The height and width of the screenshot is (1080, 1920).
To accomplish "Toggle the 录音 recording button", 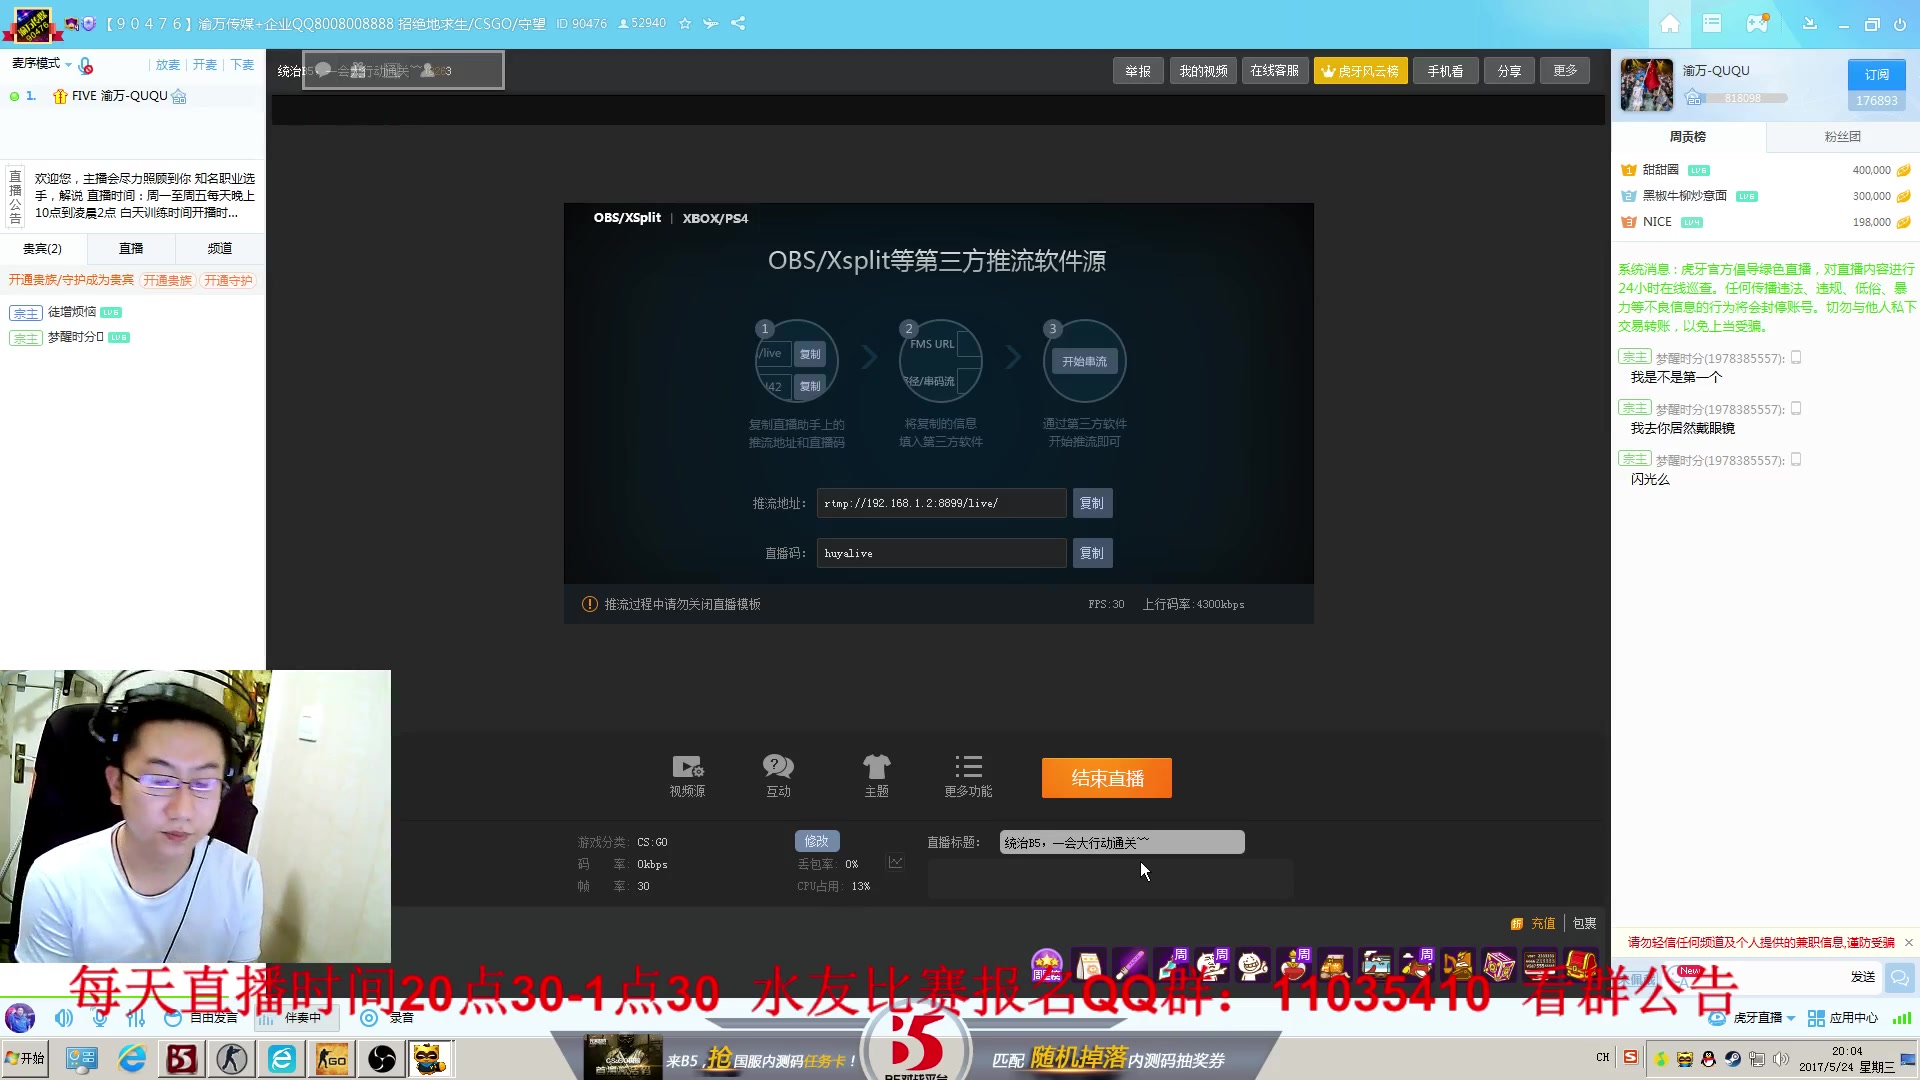I will 388,1018.
